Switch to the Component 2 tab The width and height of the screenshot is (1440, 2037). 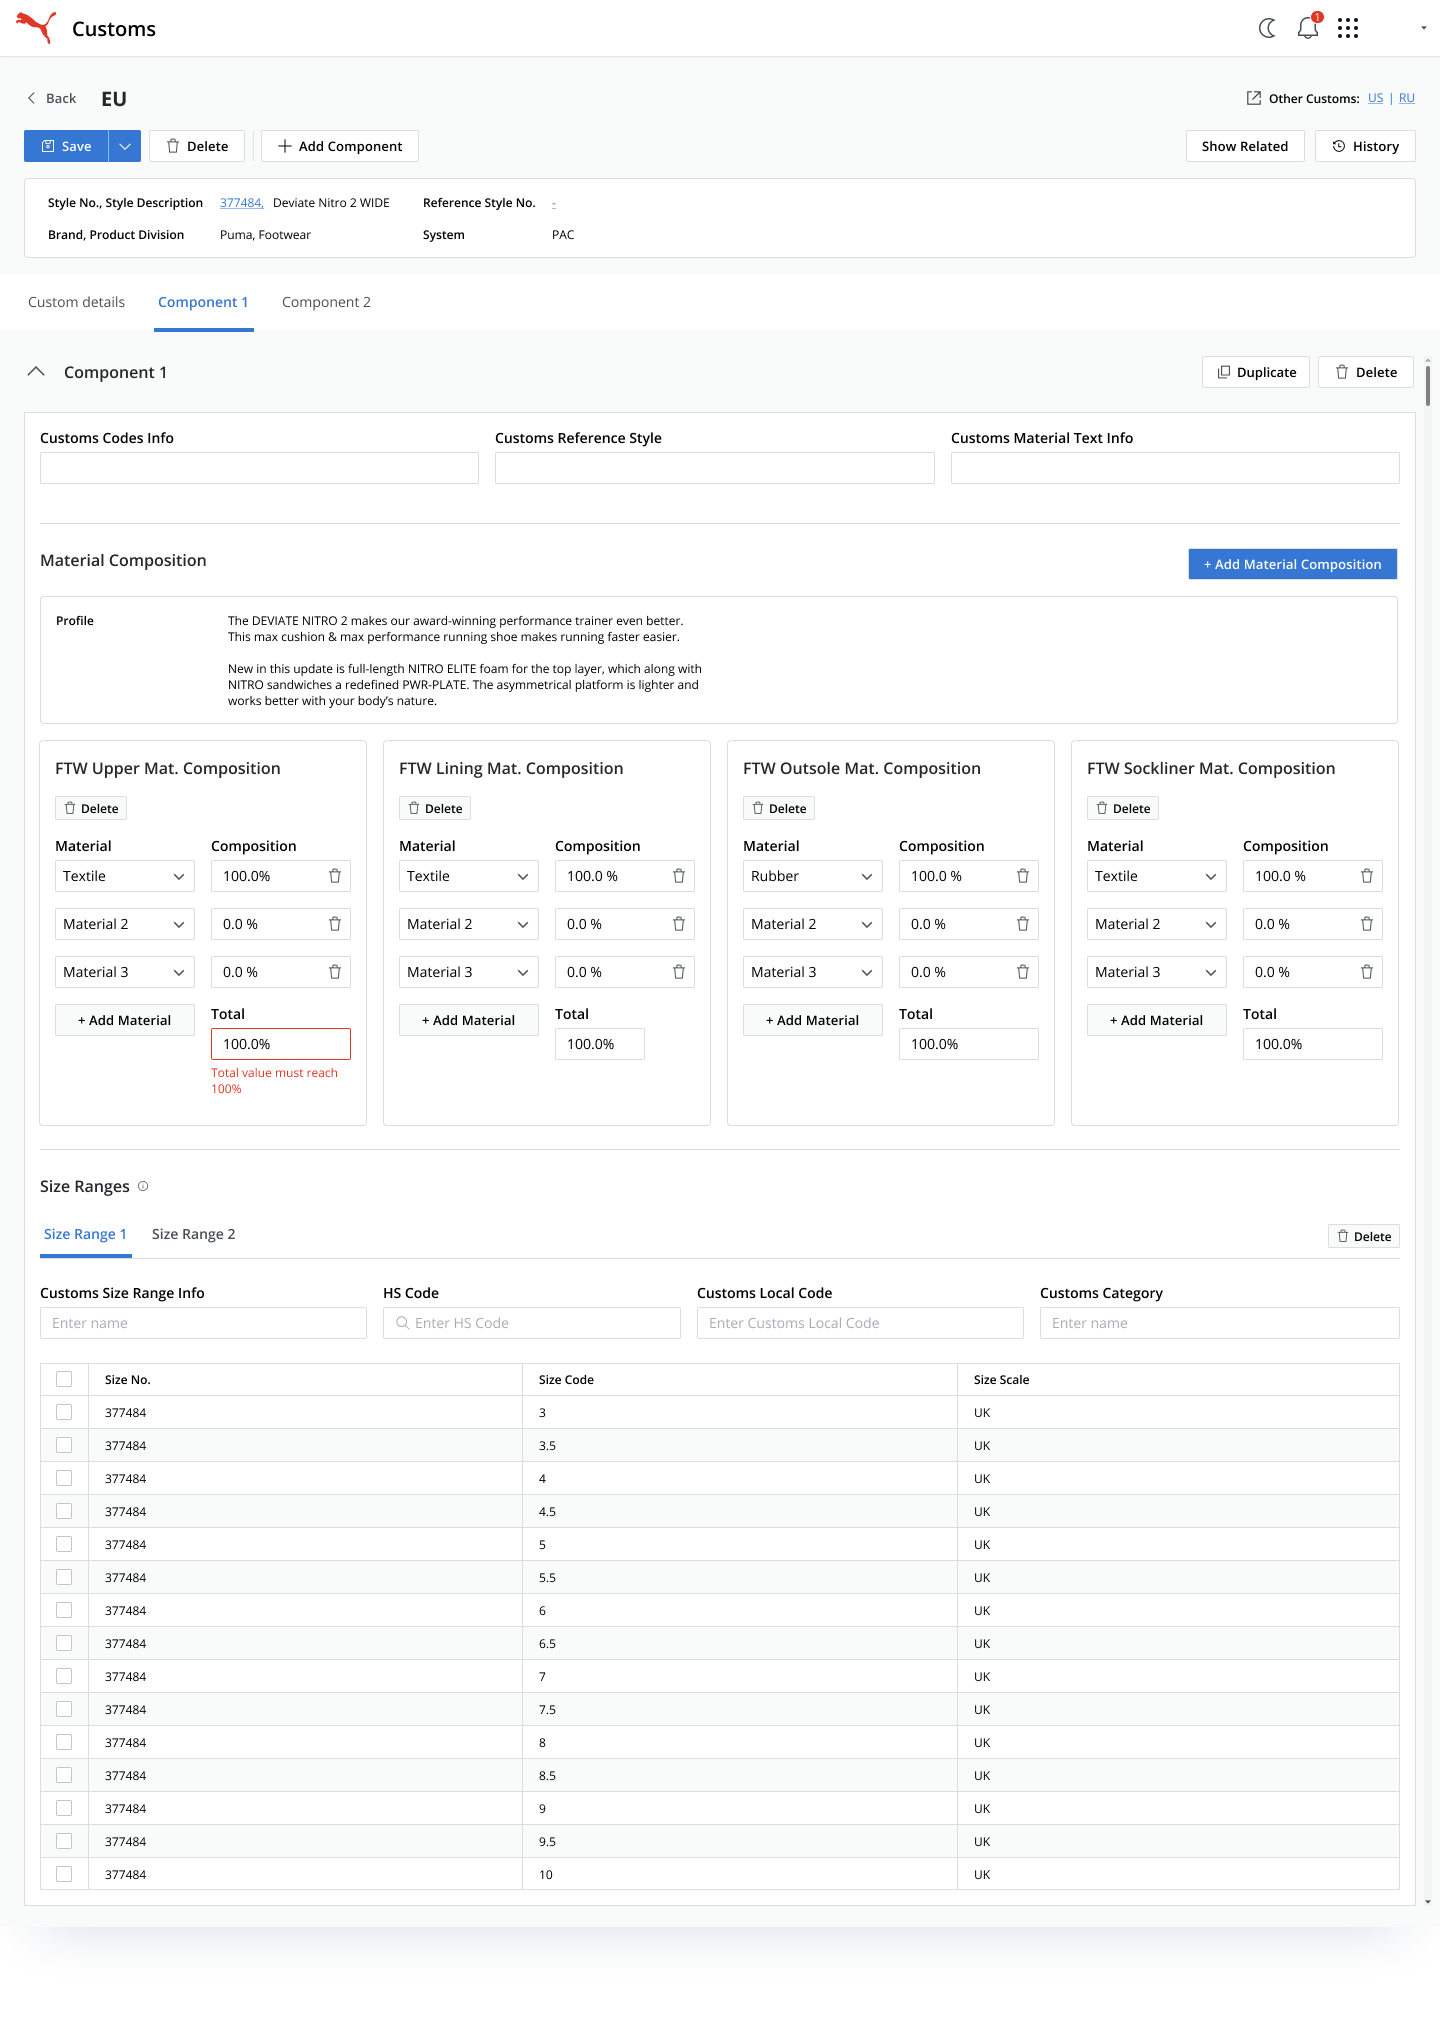click(x=326, y=302)
